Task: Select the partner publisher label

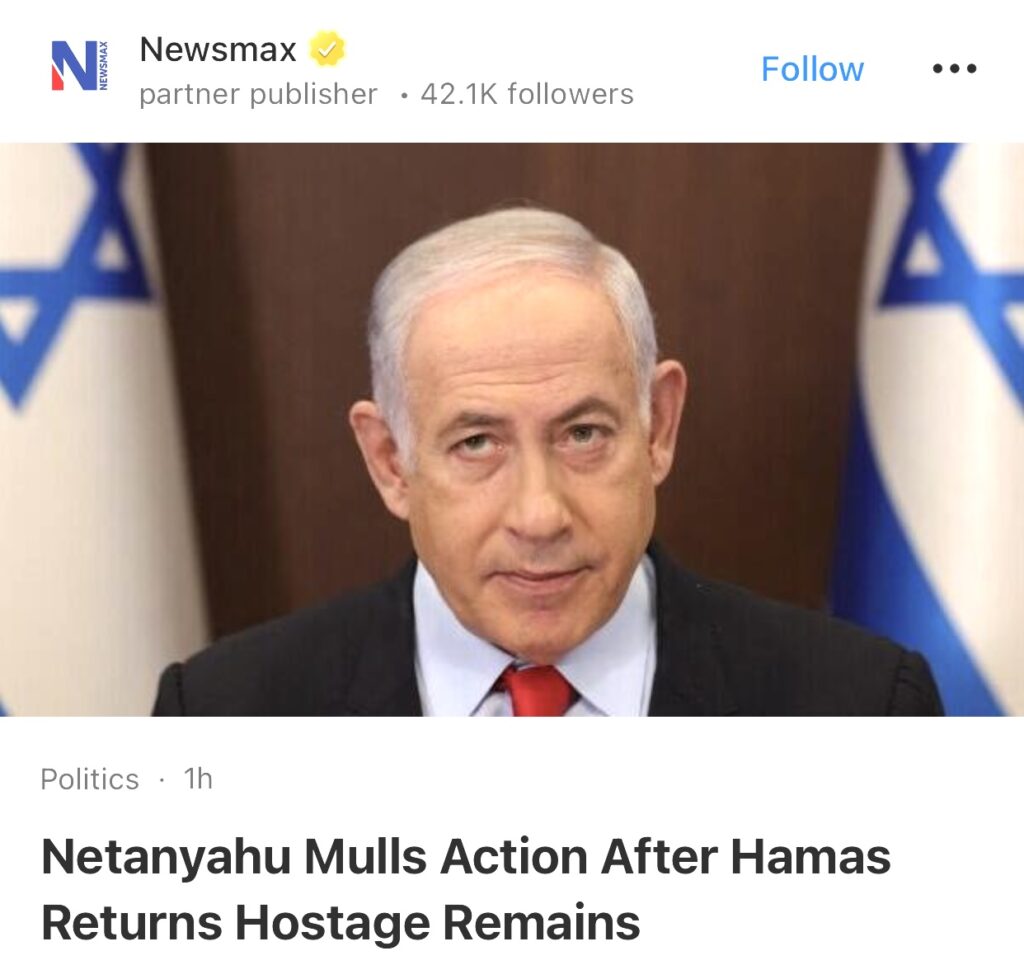Action: click(x=258, y=94)
